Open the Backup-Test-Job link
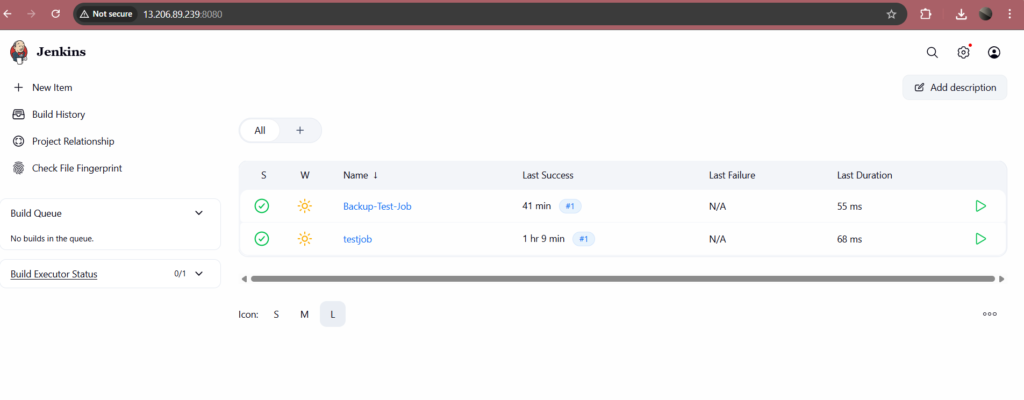The width and height of the screenshot is (1024, 400). point(377,206)
